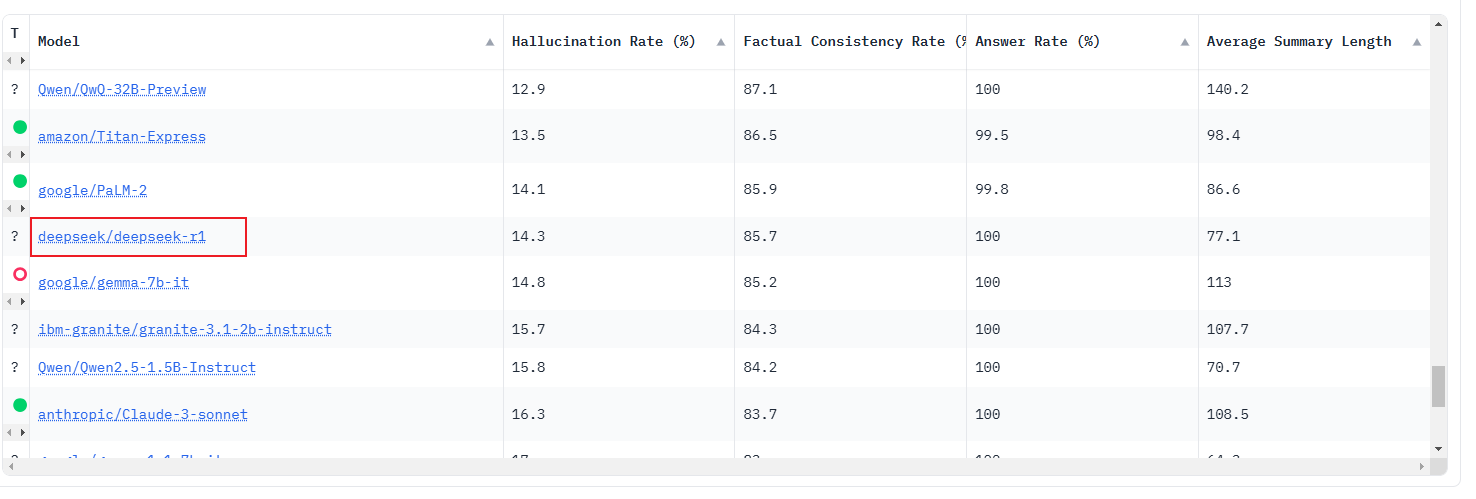The image size is (1476, 499).
Task: Sort by Hallucination Rate using header arrow
Action: pyautogui.click(x=721, y=42)
